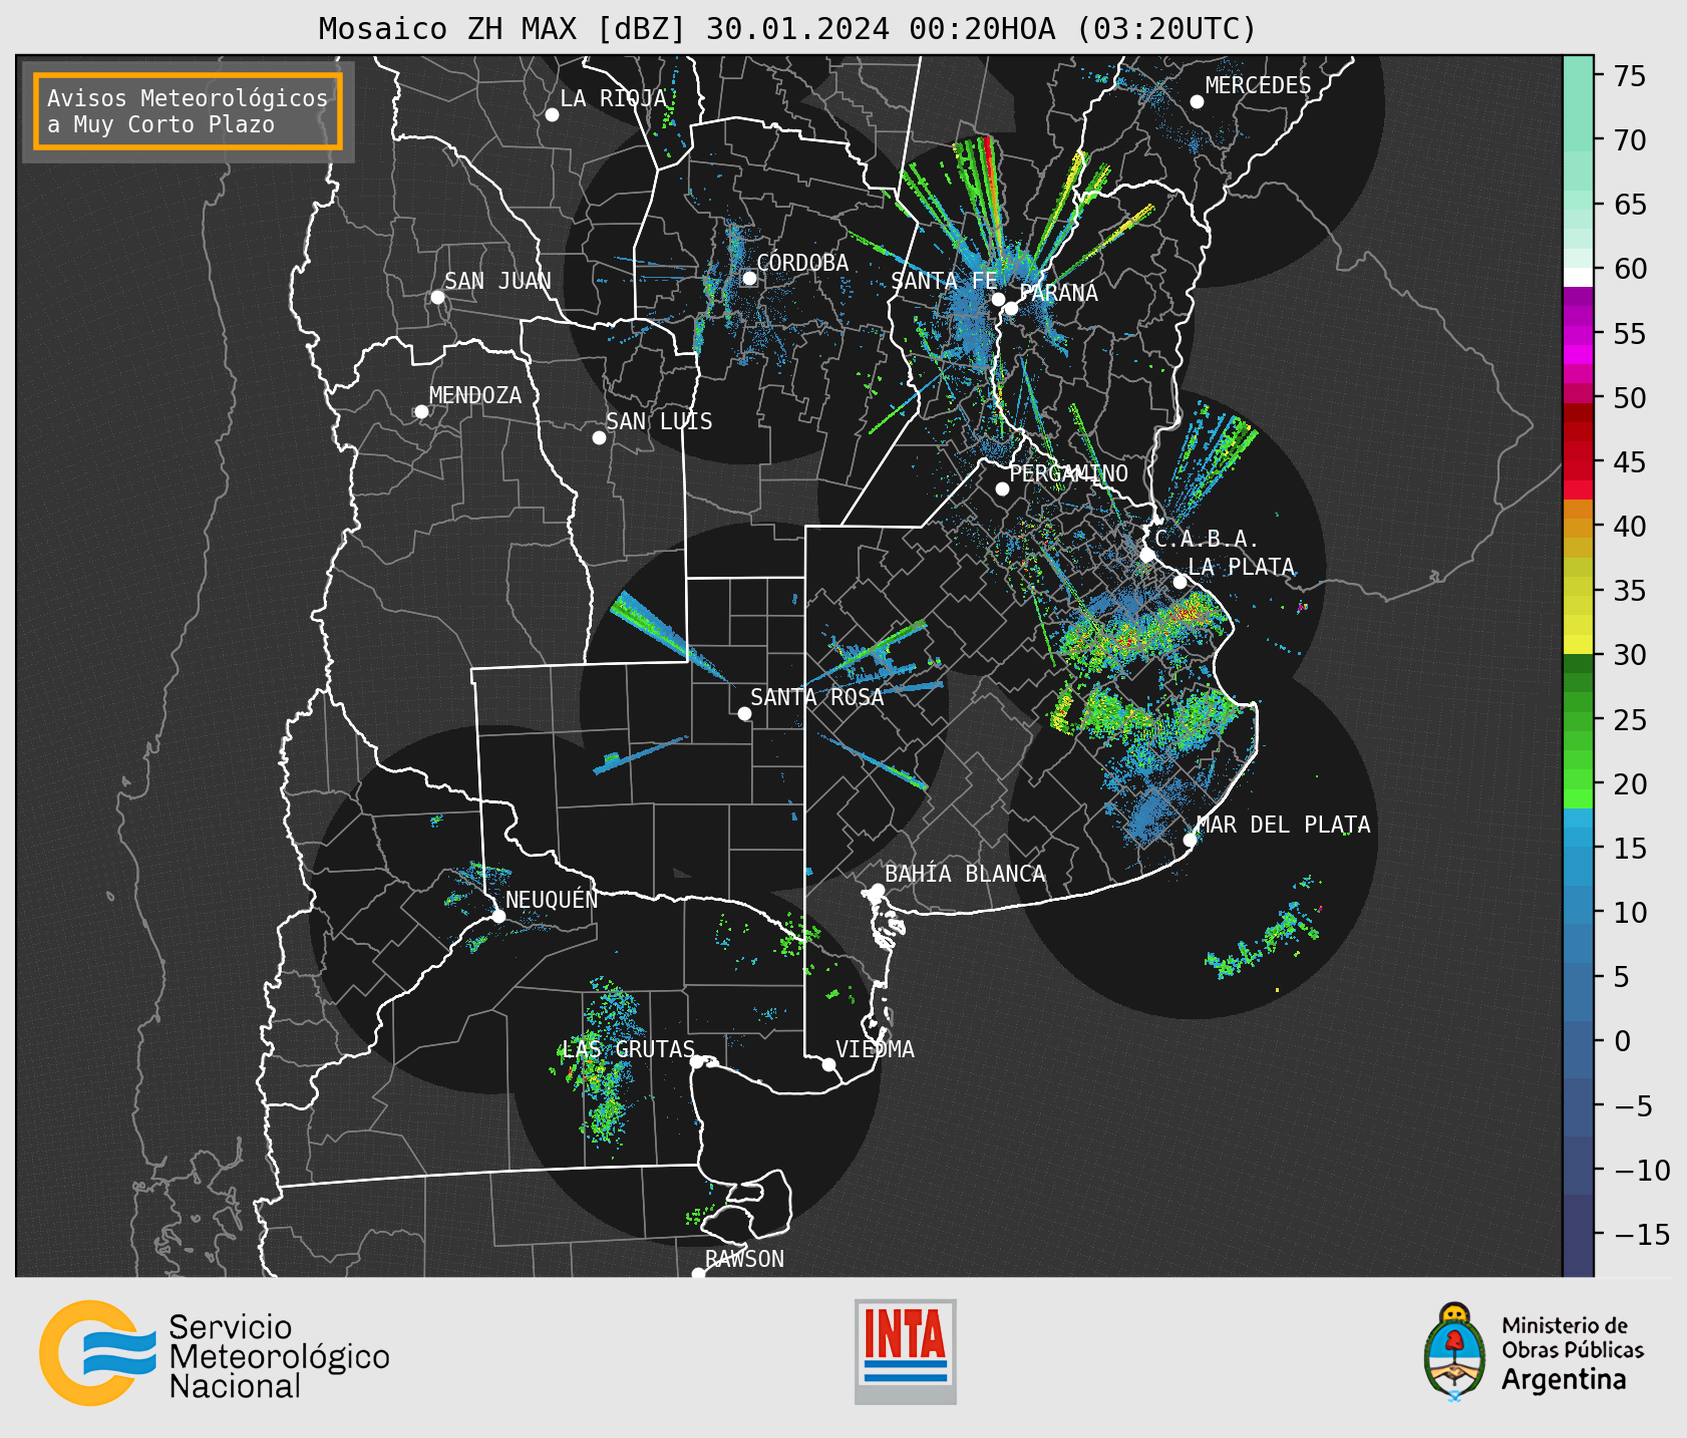
Task: Click the Mar del Plata marker dot
Action: tap(1190, 840)
